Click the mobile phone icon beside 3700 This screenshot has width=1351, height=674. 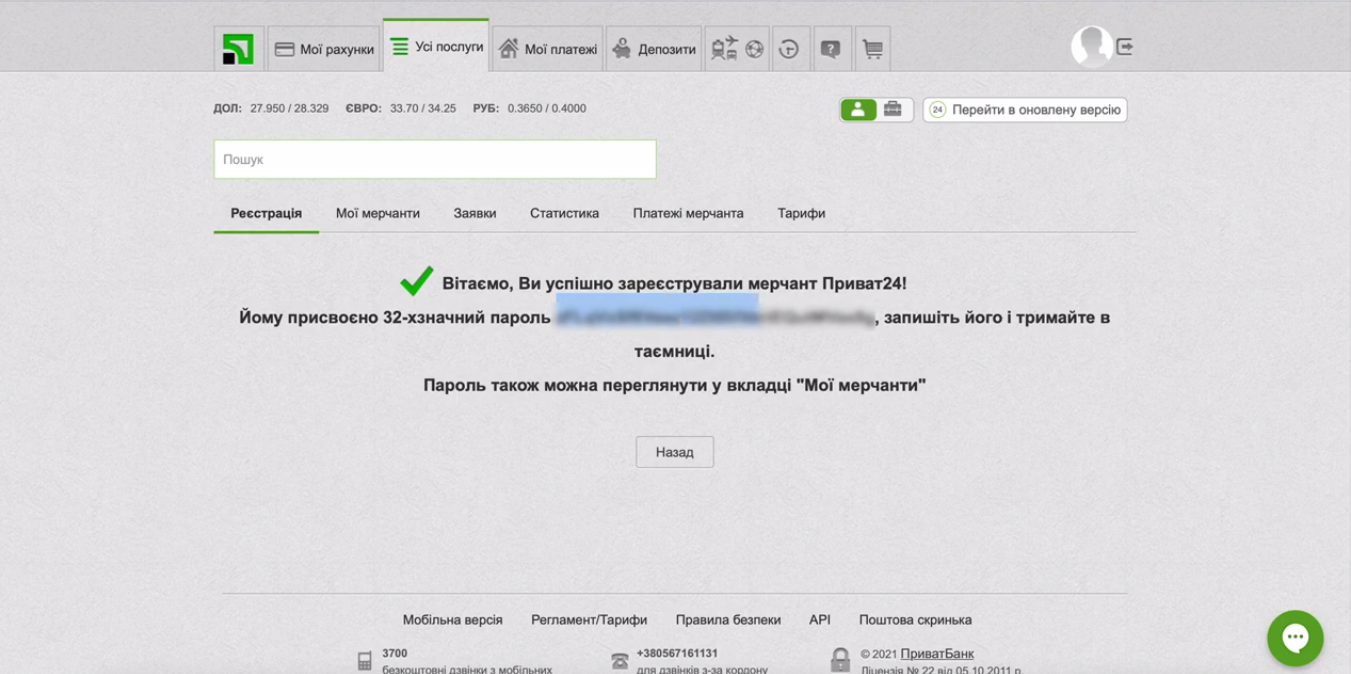click(x=365, y=661)
